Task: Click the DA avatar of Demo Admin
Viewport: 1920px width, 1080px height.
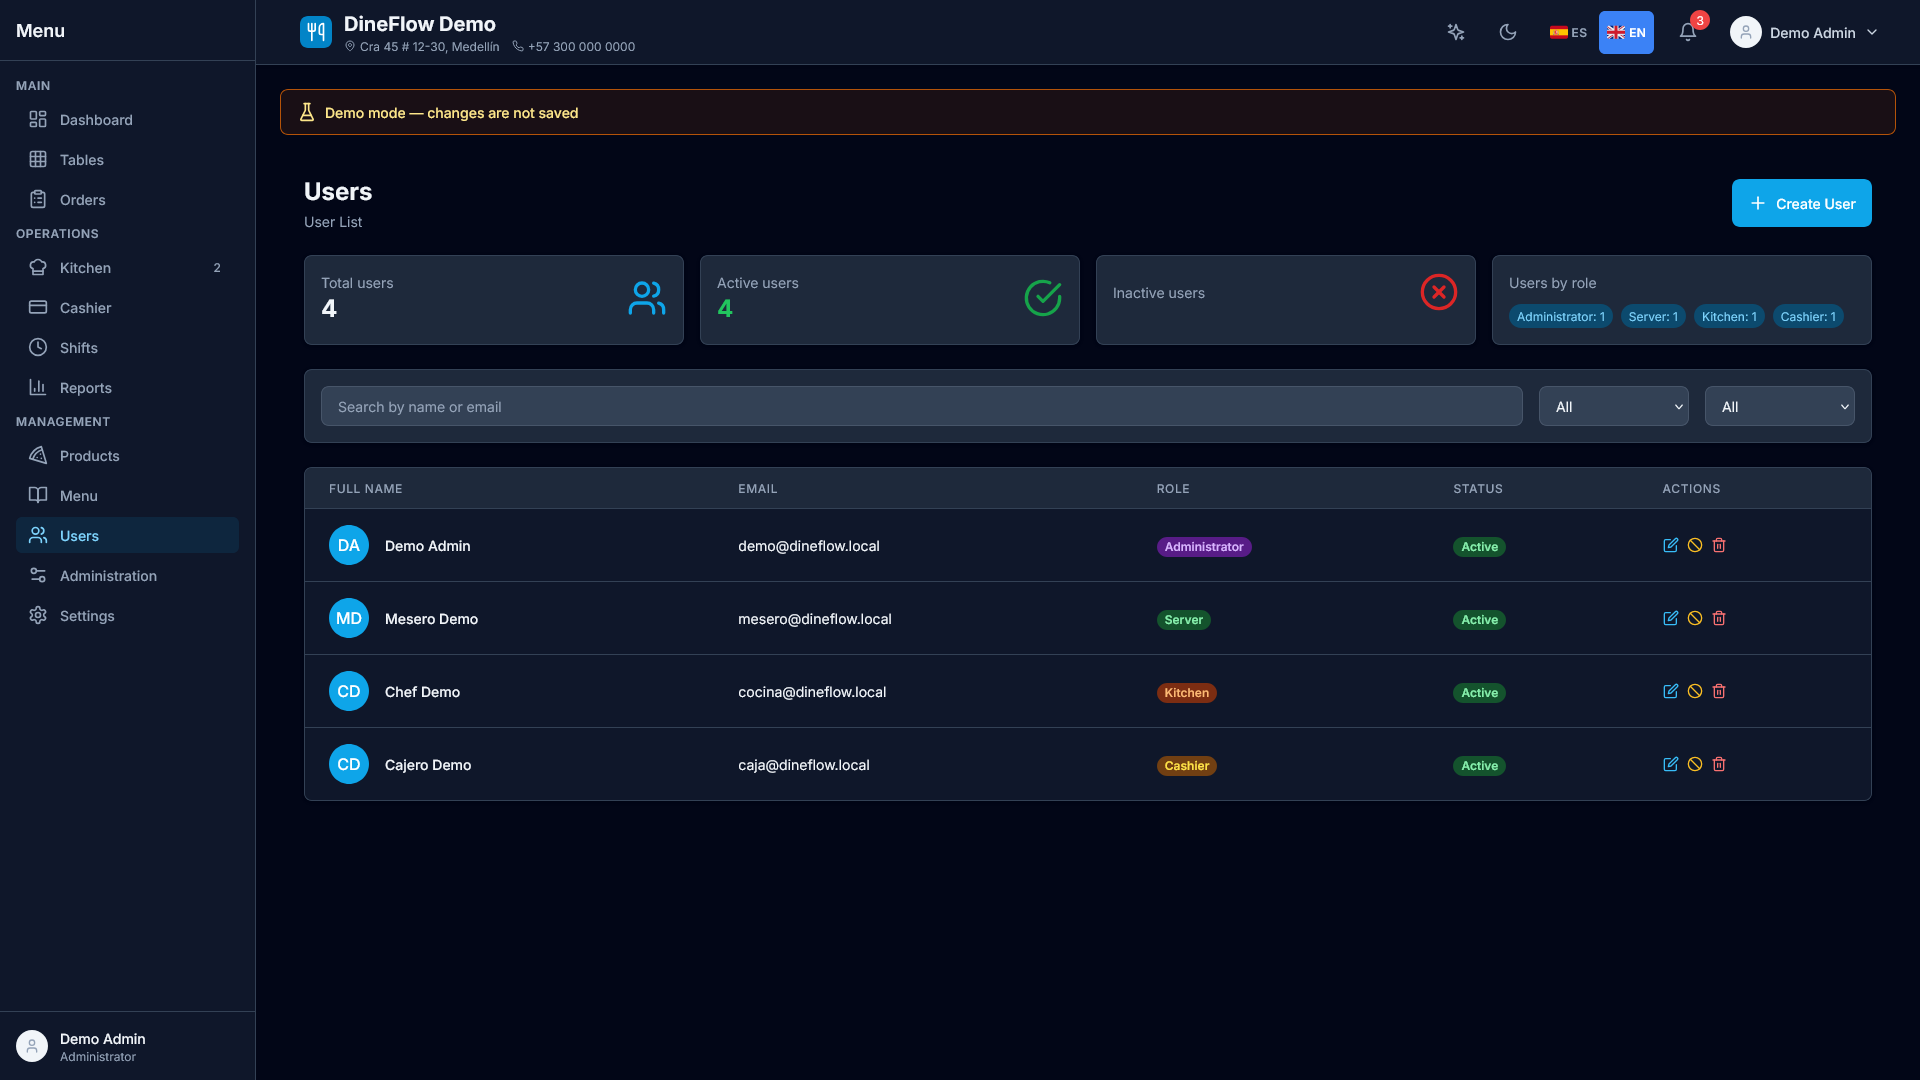Action: (349, 545)
